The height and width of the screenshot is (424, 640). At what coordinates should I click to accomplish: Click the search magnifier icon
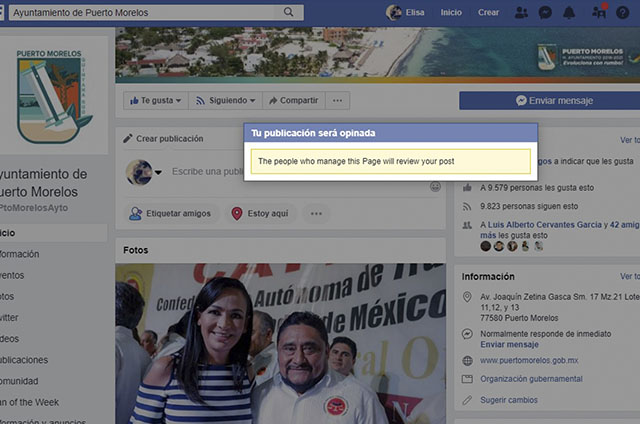[289, 12]
